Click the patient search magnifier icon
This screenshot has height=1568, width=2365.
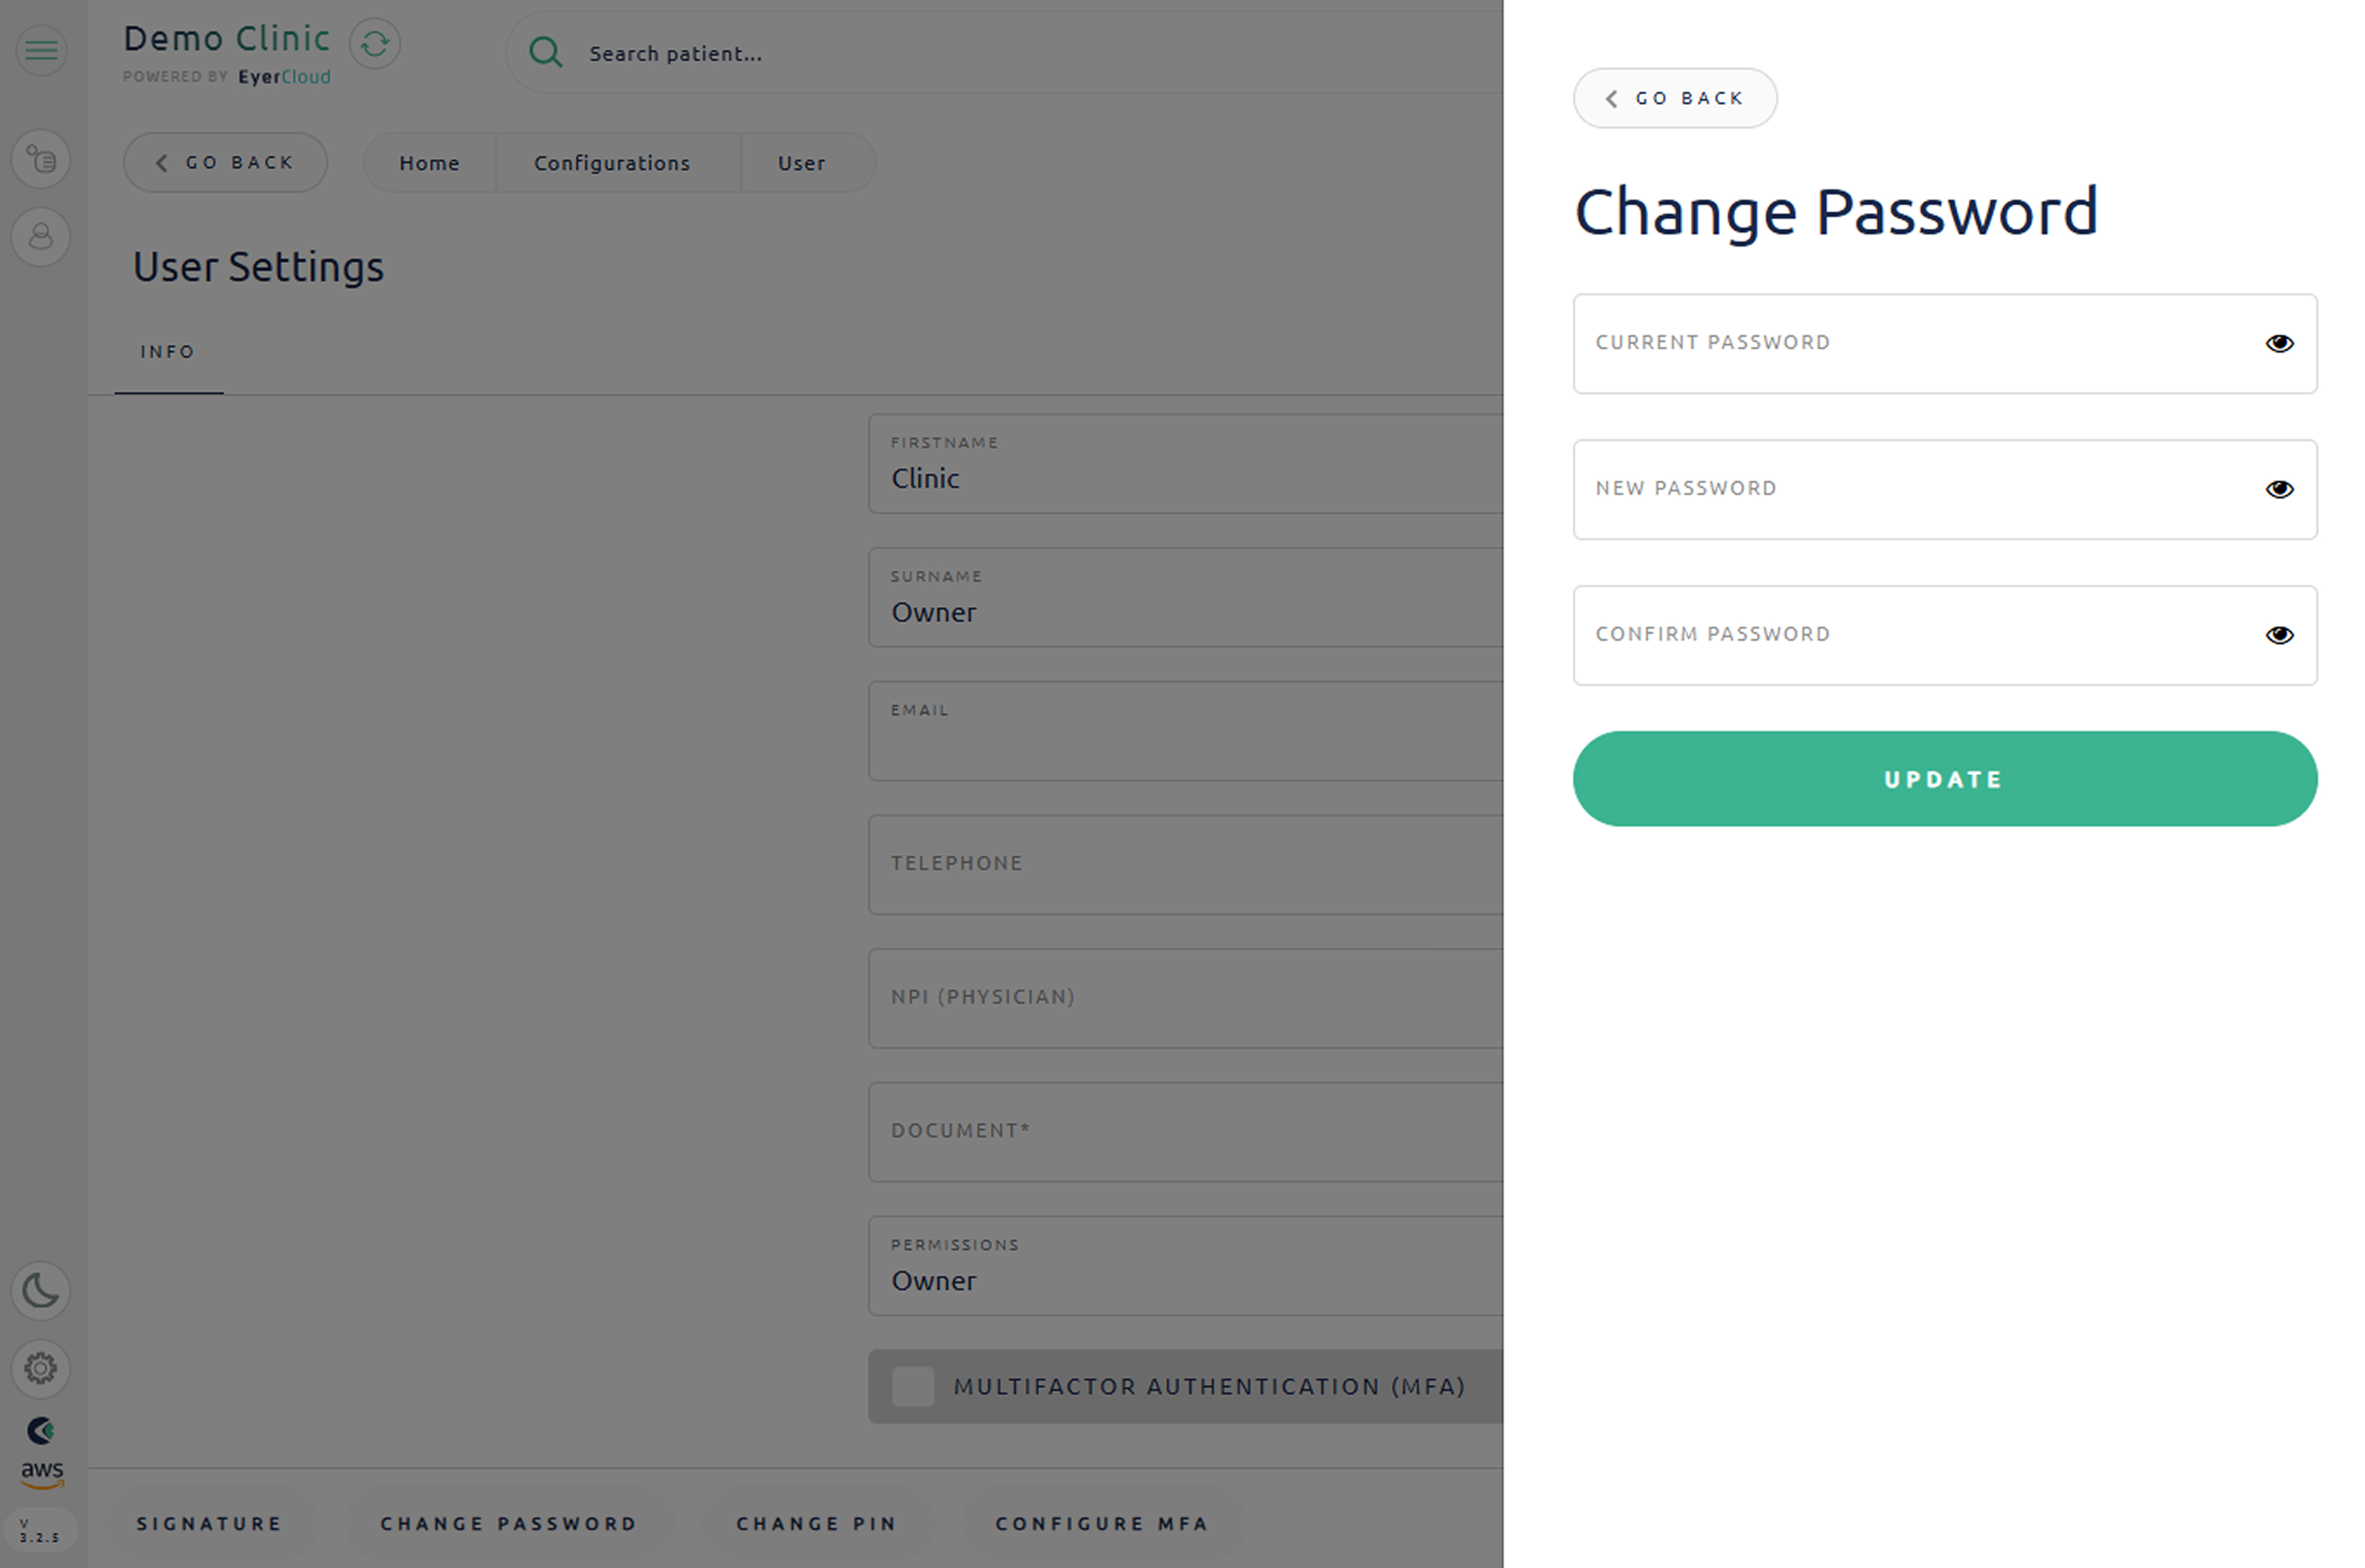[x=545, y=52]
